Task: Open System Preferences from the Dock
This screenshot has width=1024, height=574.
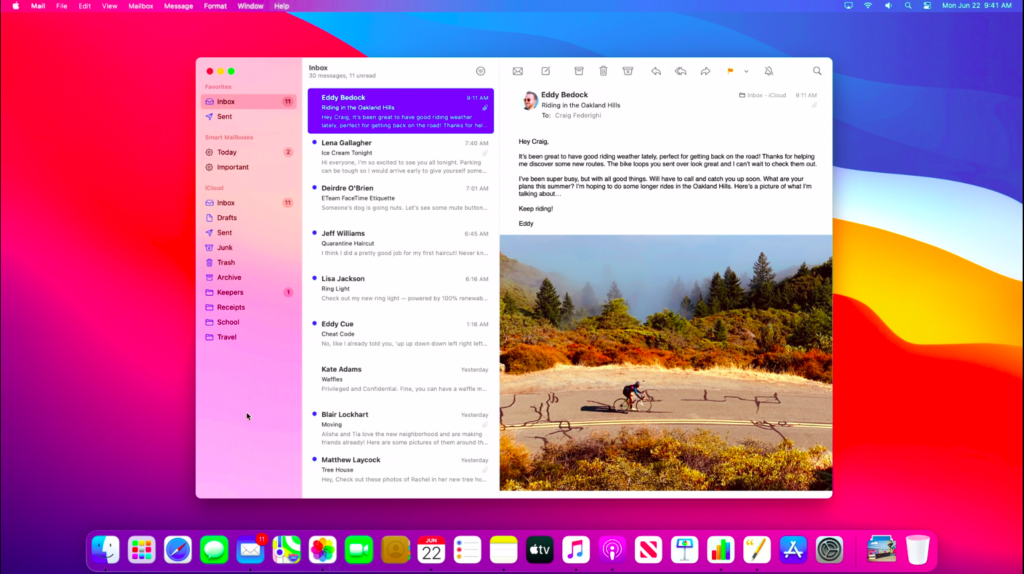Action: [x=829, y=550]
